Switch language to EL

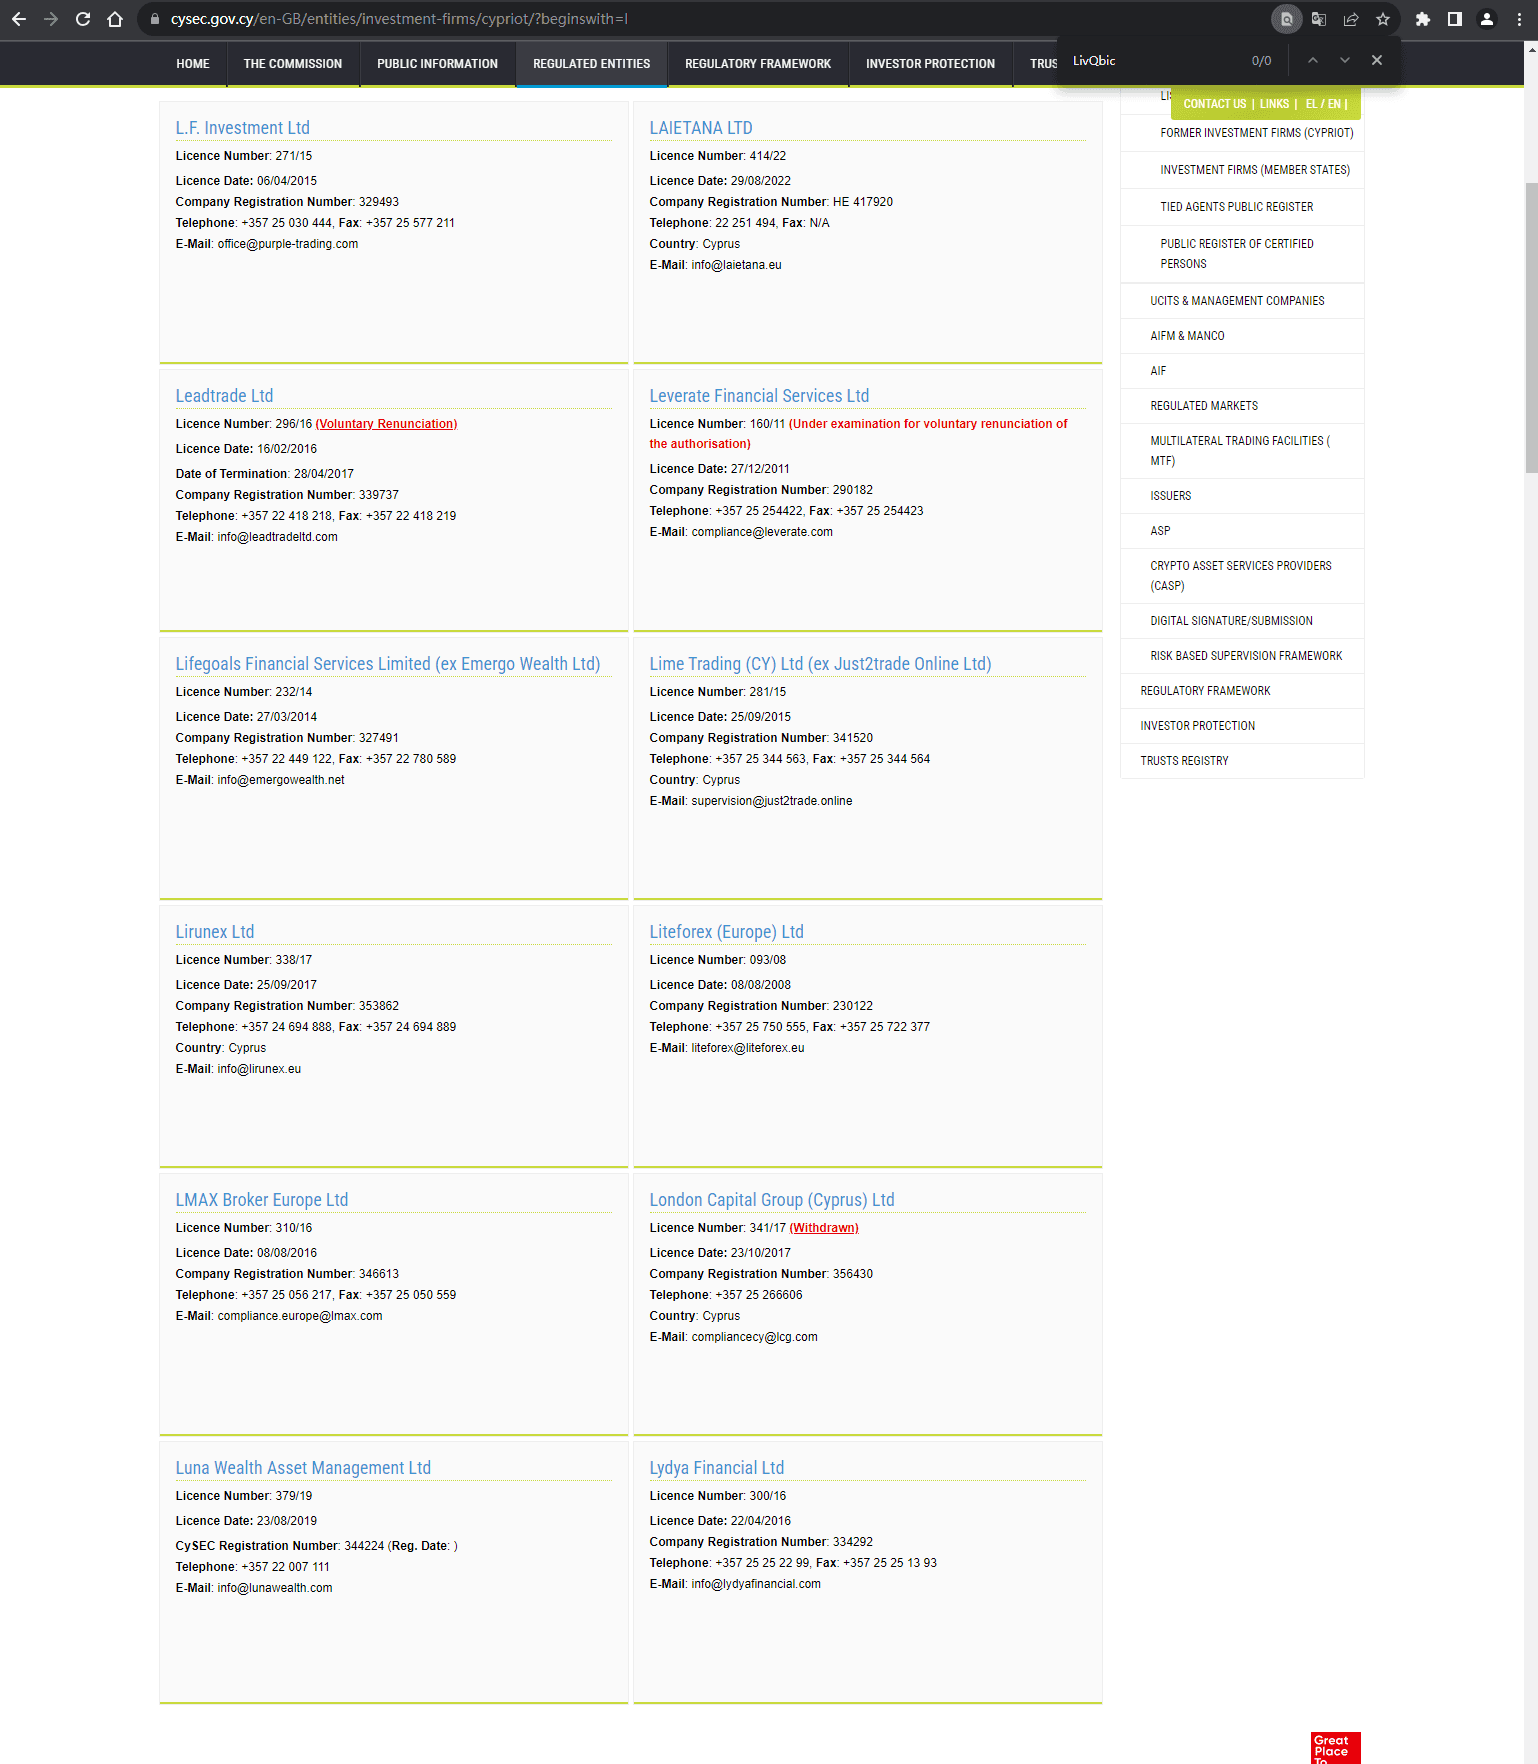1311,104
